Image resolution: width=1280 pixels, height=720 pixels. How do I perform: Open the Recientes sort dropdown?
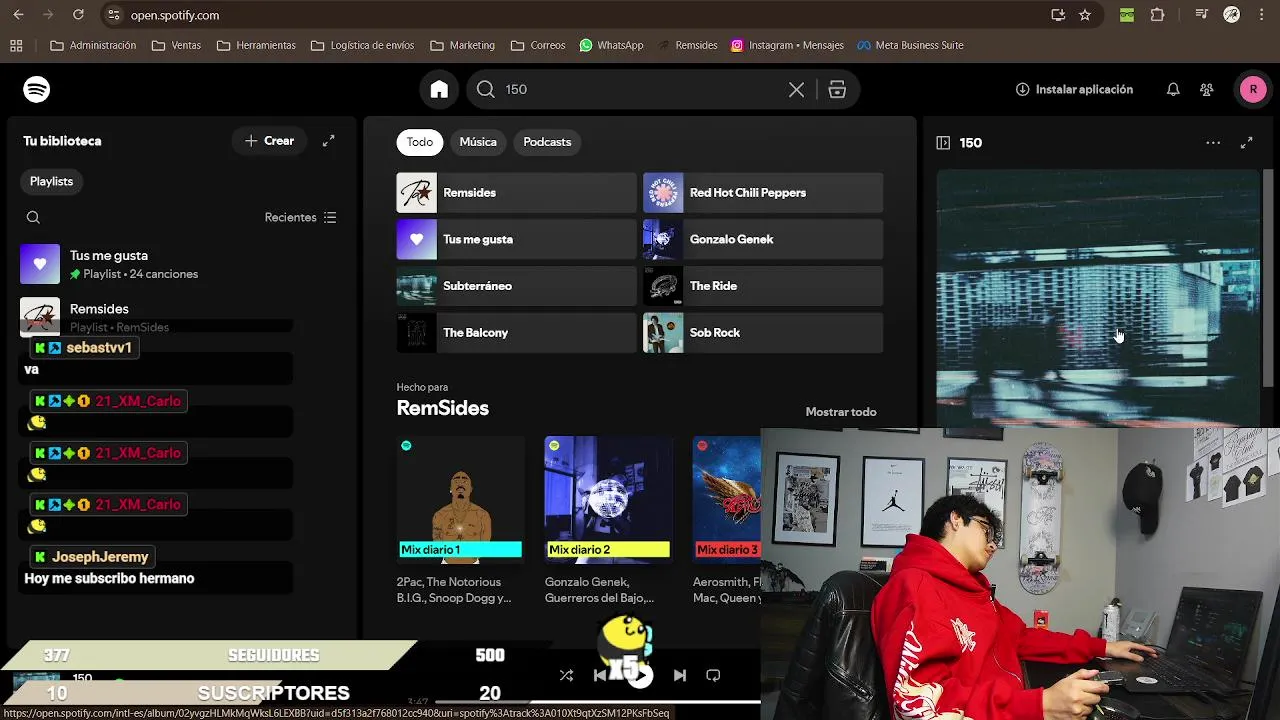tap(300, 217)
